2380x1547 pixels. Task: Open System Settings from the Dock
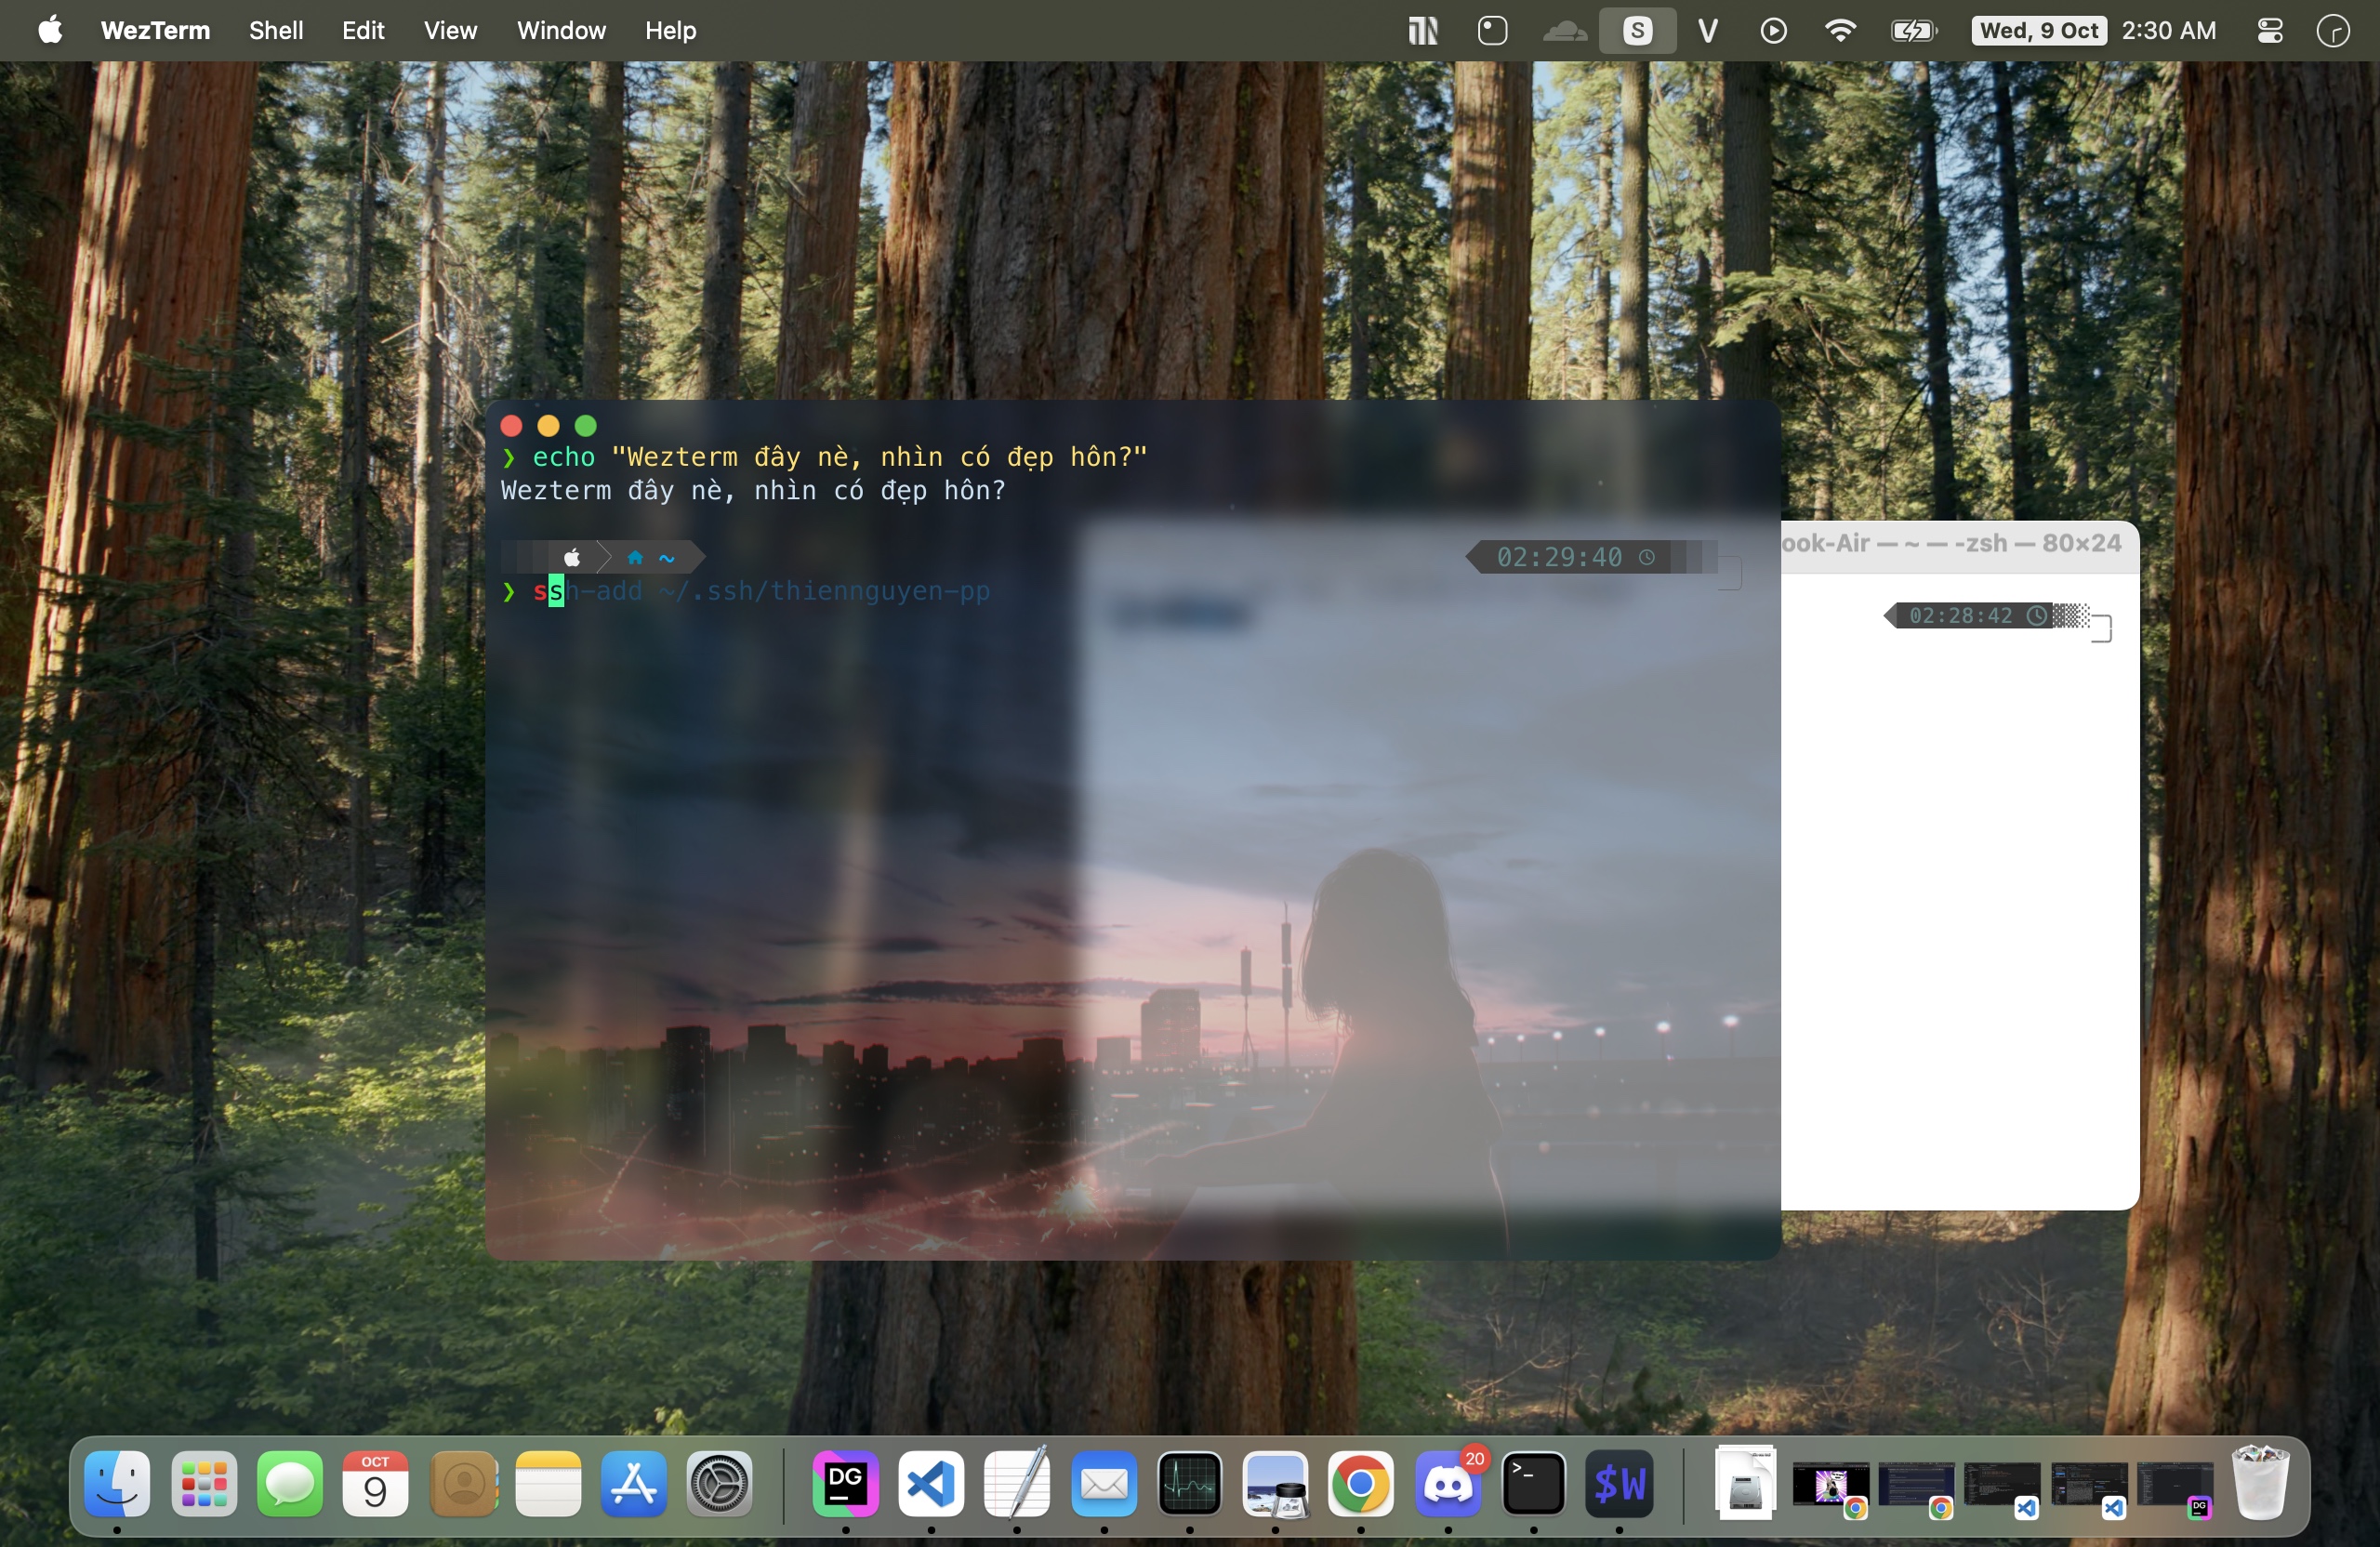[x=720, y=1483]
